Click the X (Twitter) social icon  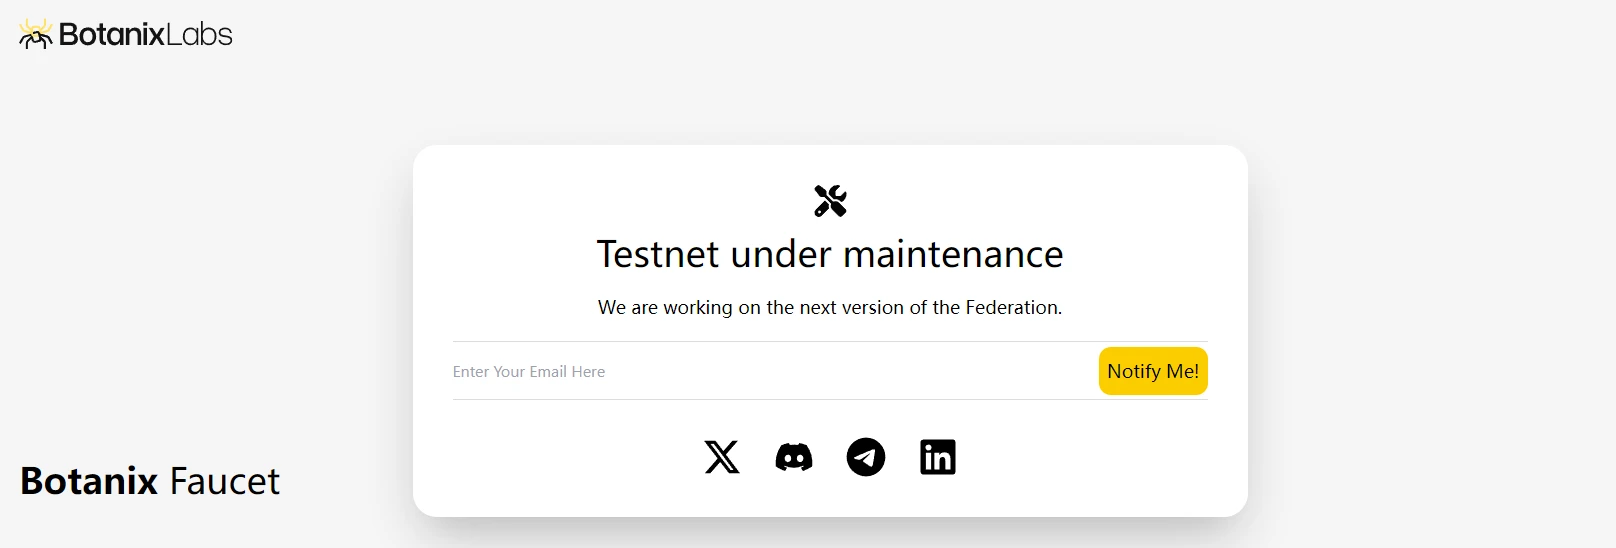click(722, 457)
